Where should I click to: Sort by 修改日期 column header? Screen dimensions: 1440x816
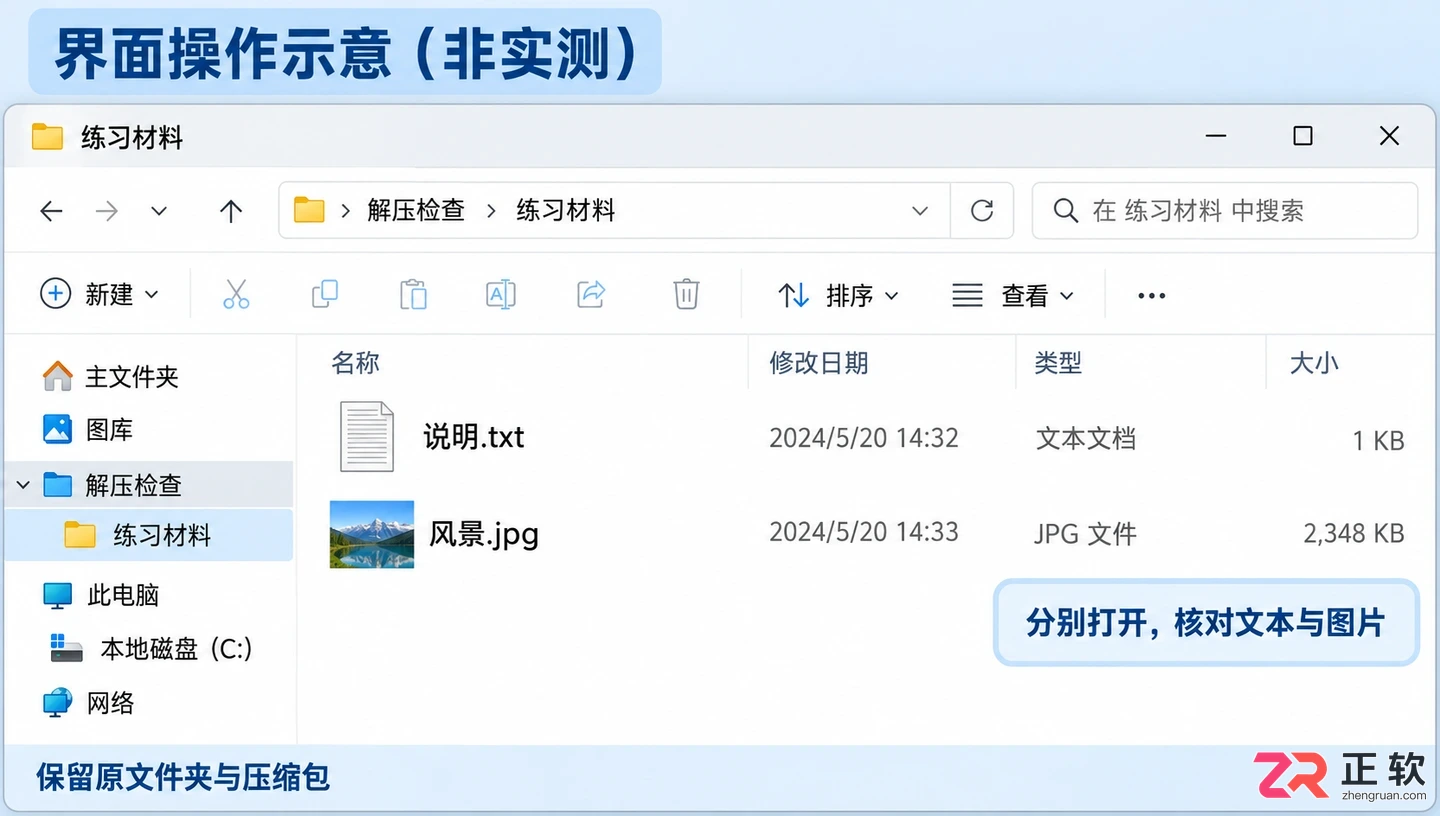point(819,363)
